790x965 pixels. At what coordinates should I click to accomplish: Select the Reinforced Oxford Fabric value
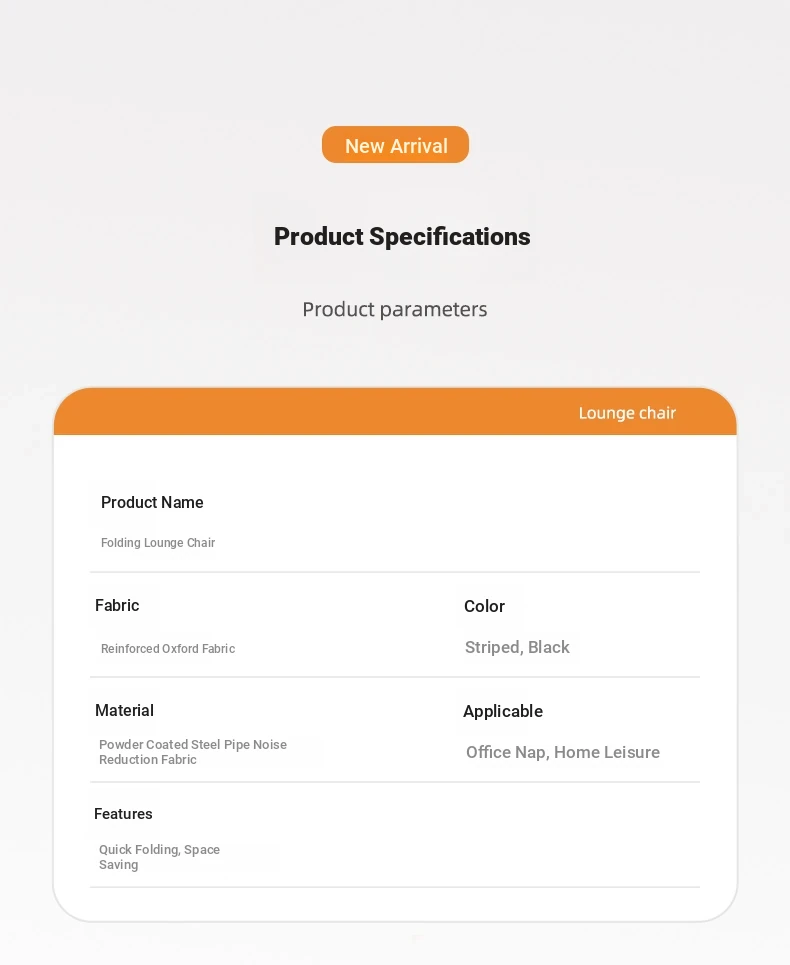[168, 649]
